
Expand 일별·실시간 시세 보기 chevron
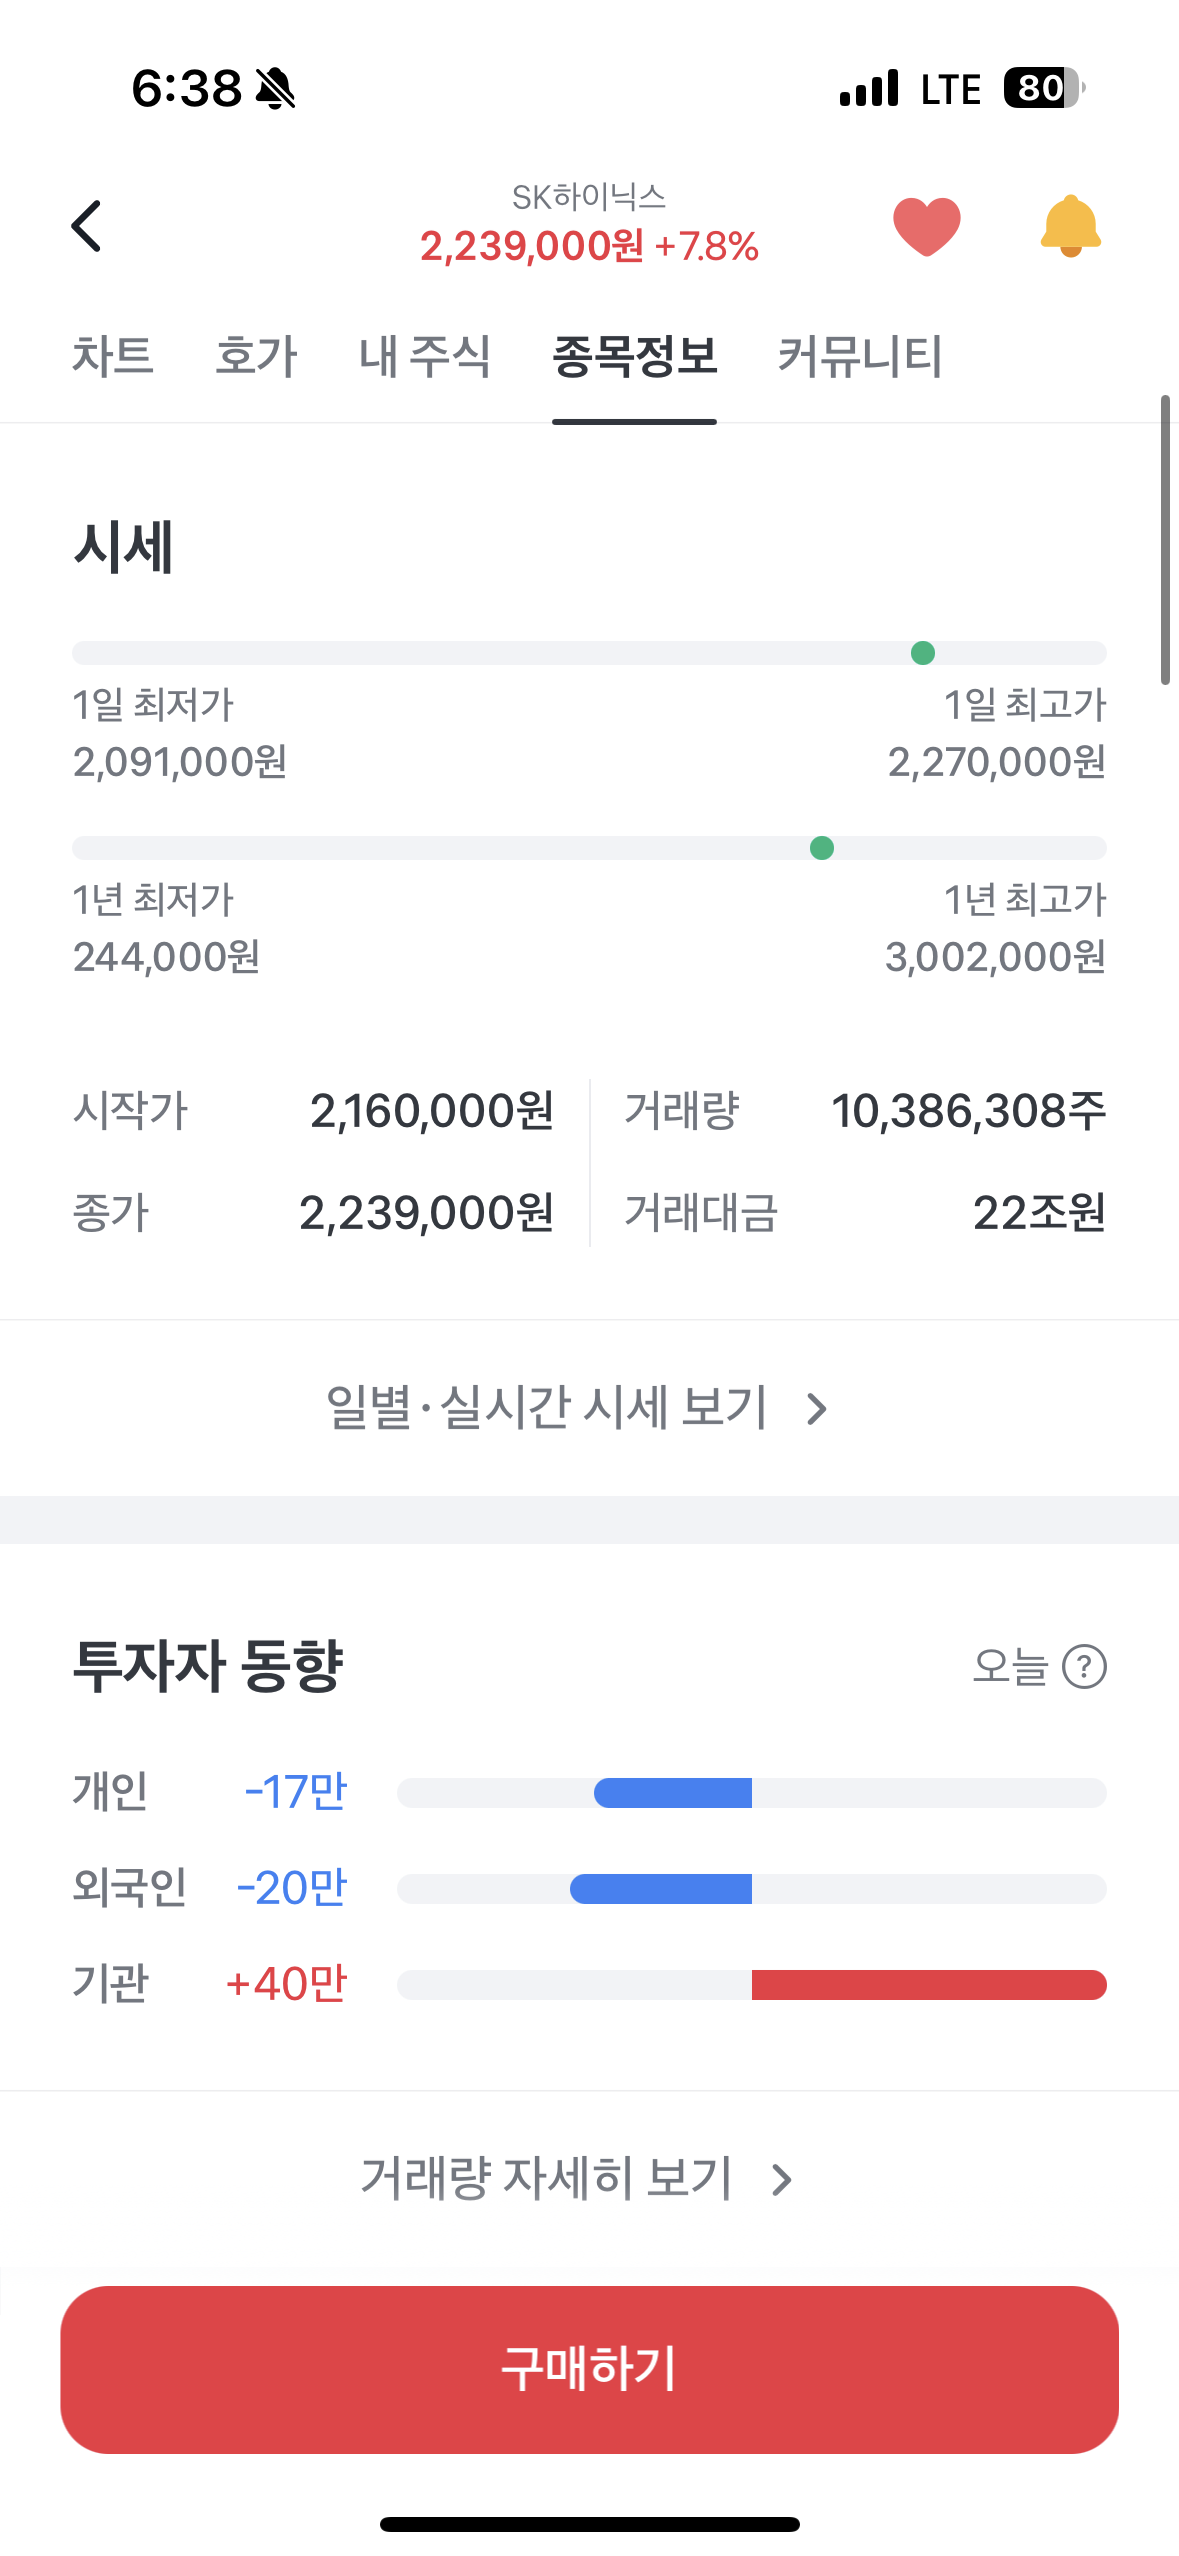click(x=817, y=1409)
